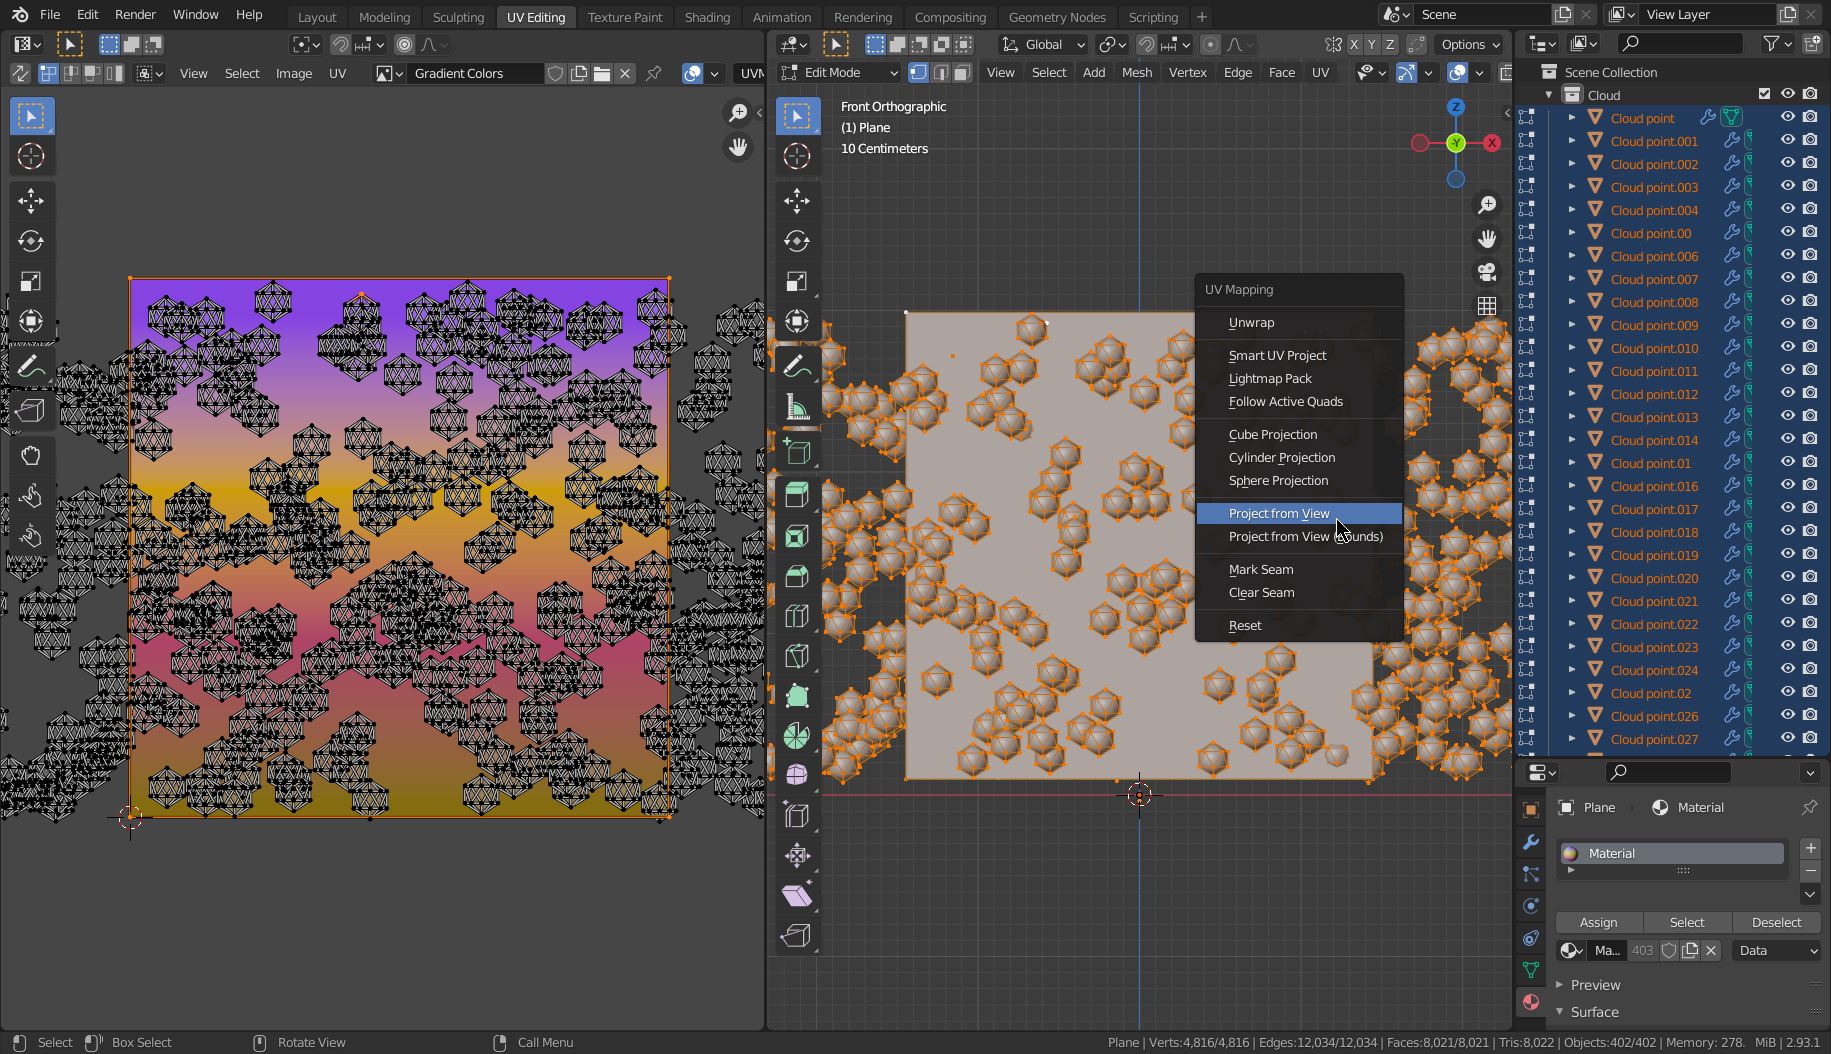Open the Edit Mode dropdown
Screen dimensions: 1831x1054
[838, 72]
